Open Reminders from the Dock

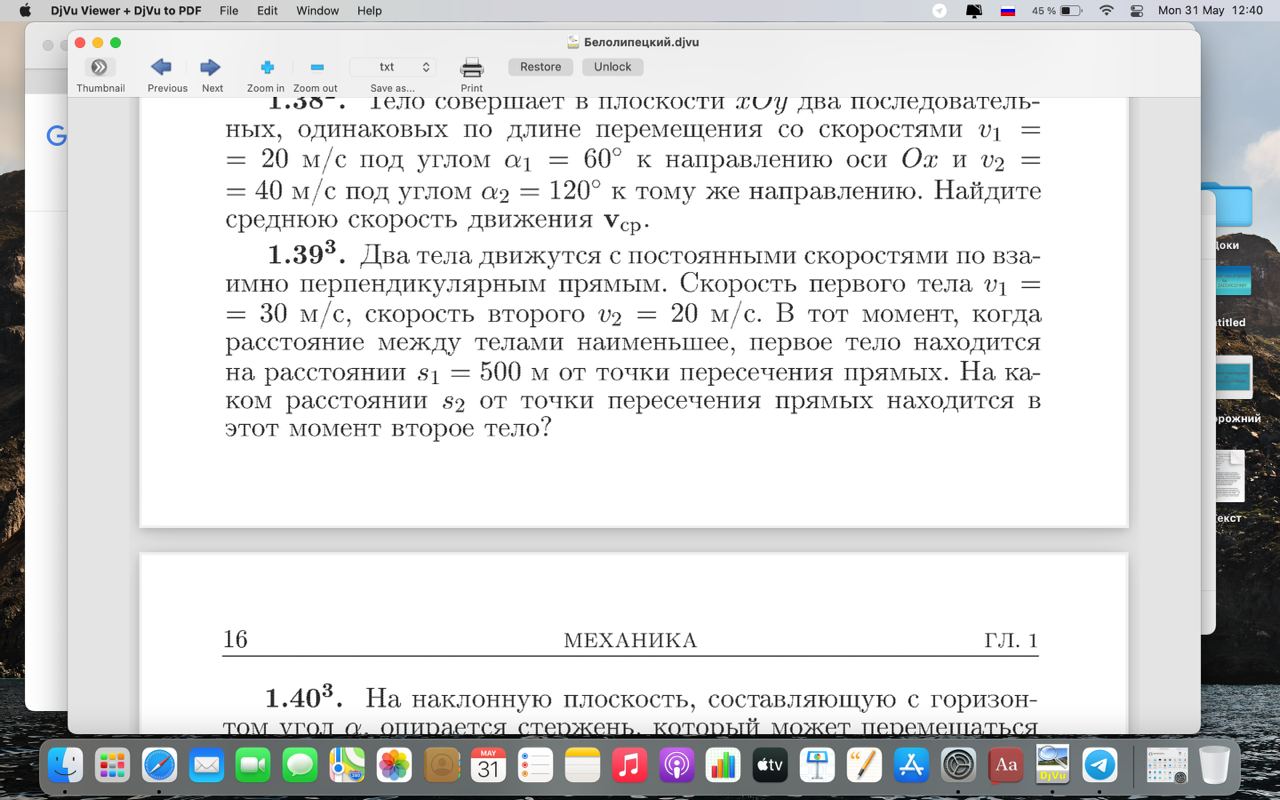(535, 765)
